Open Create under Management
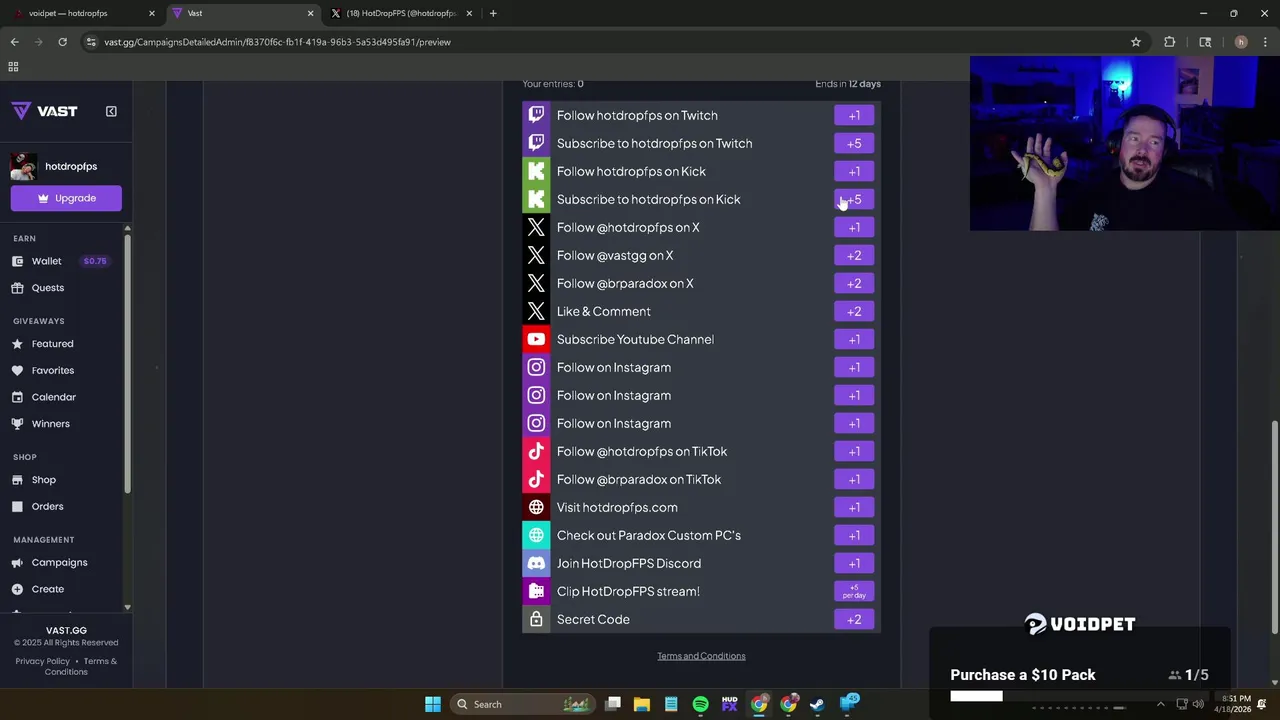This screenshot has width=1280, height=720. [47, 590]
